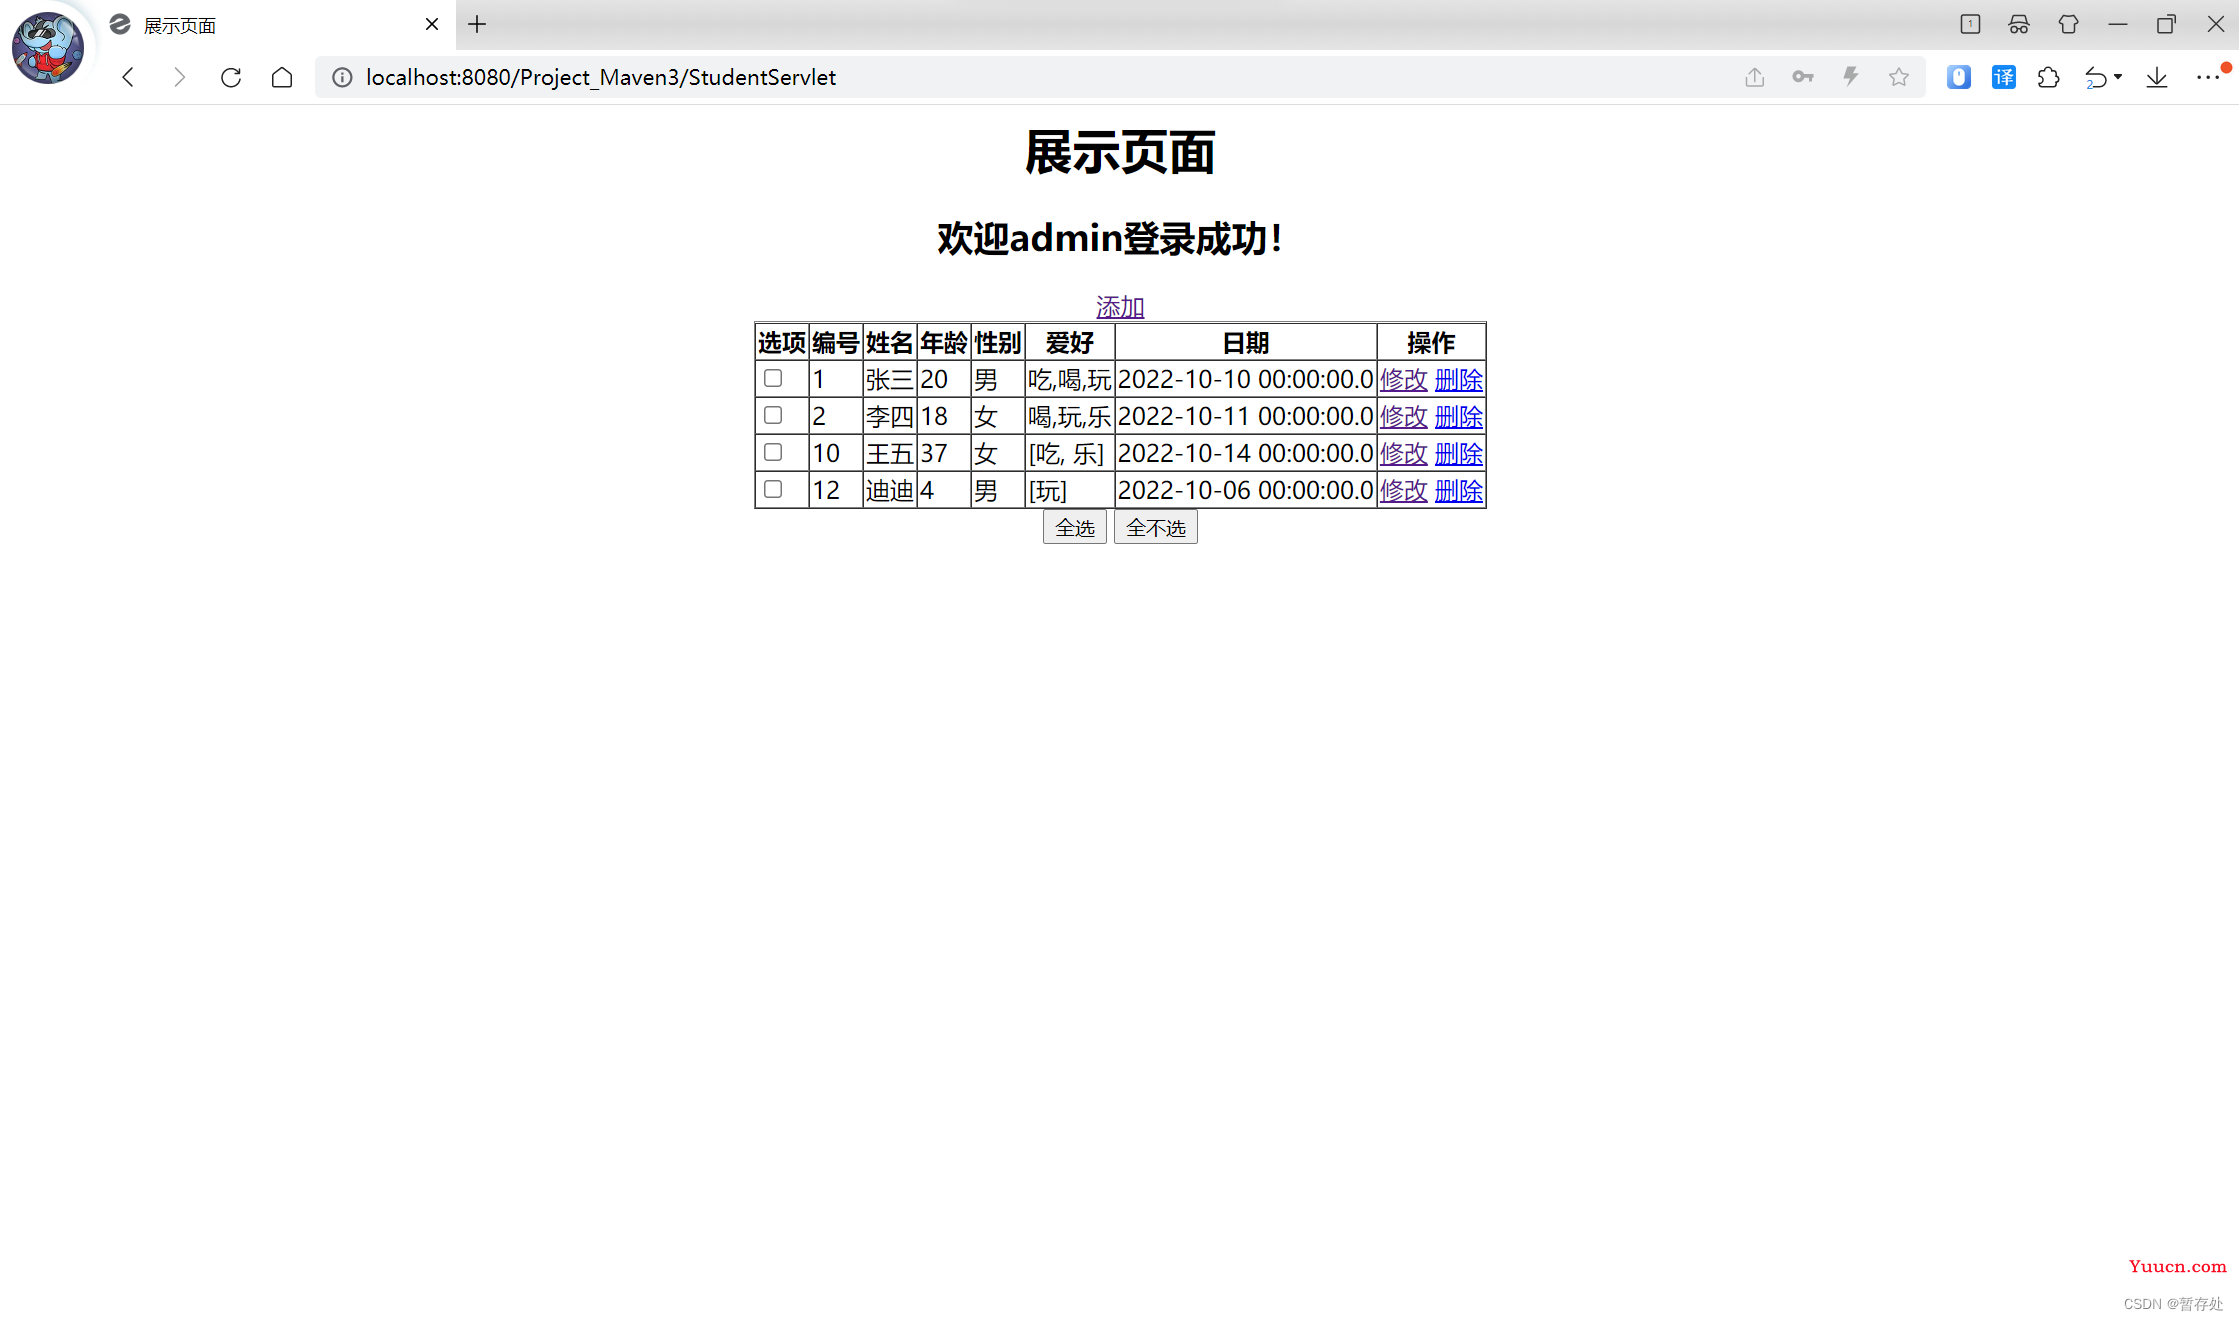Click the undo closed tab icon
2239x1321 pixels.
click(2096, 77)
